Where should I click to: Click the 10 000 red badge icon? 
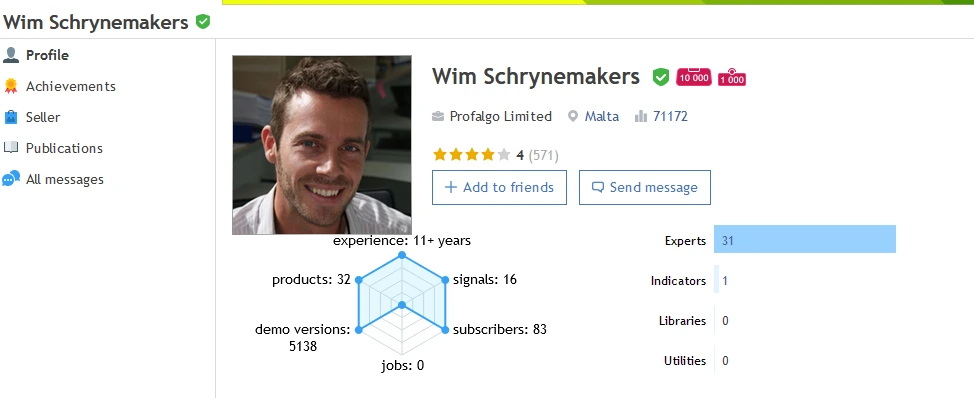(694, 76)
